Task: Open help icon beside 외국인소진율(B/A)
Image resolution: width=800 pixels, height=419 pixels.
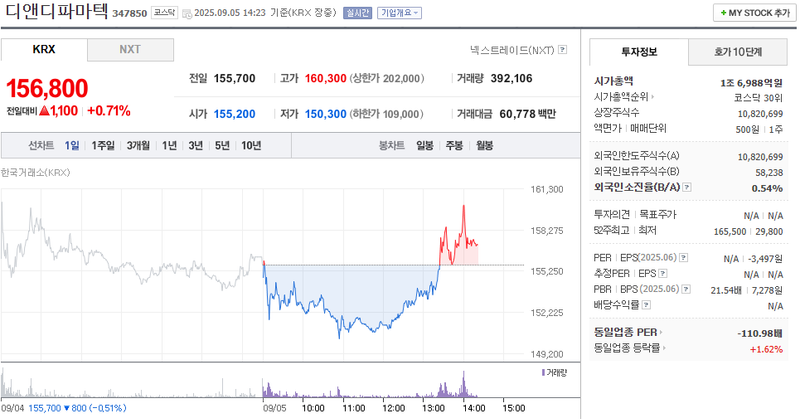Action: pos(687,187)
